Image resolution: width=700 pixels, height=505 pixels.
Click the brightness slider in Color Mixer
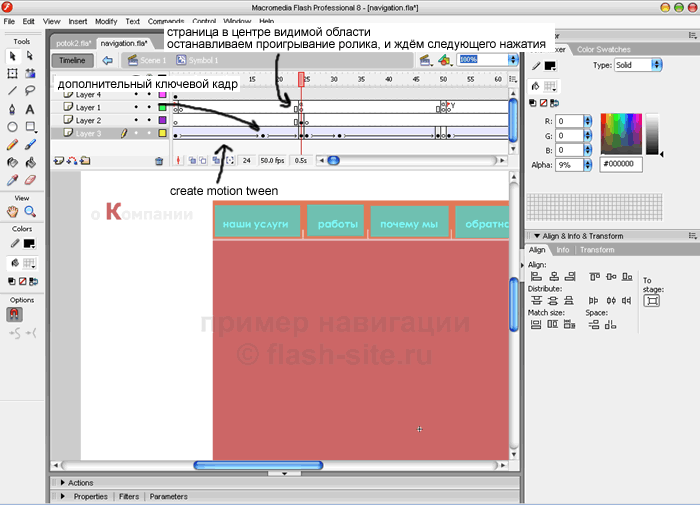[x=652, y=134]
